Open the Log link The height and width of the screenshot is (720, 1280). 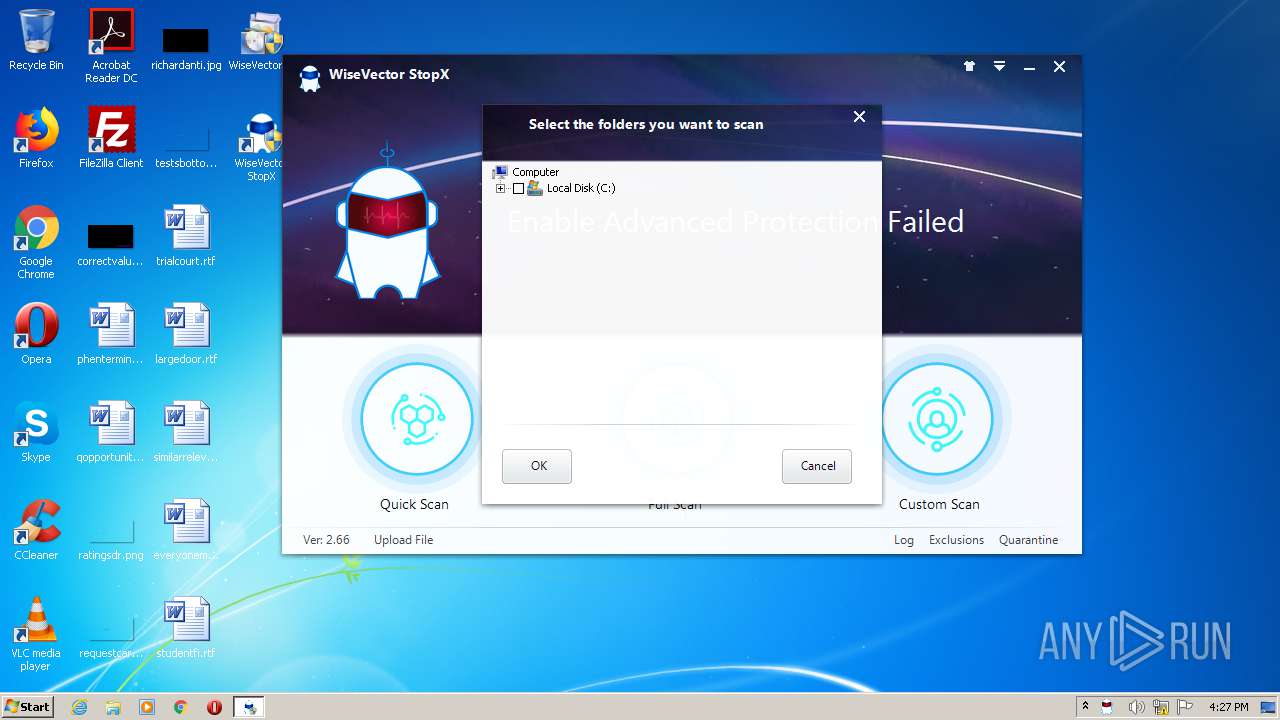tap(904, 540)
